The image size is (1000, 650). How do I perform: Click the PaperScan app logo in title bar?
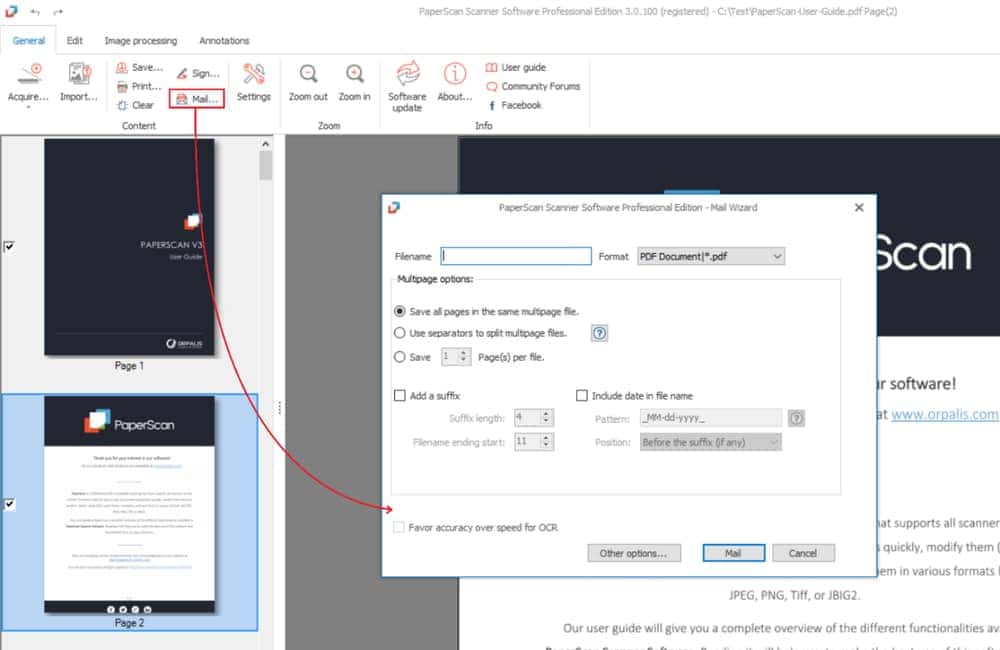click(11, 11)
